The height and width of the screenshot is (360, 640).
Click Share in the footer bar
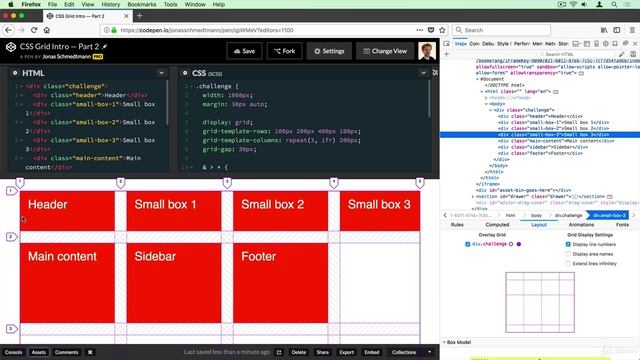[x=322, y=352]
